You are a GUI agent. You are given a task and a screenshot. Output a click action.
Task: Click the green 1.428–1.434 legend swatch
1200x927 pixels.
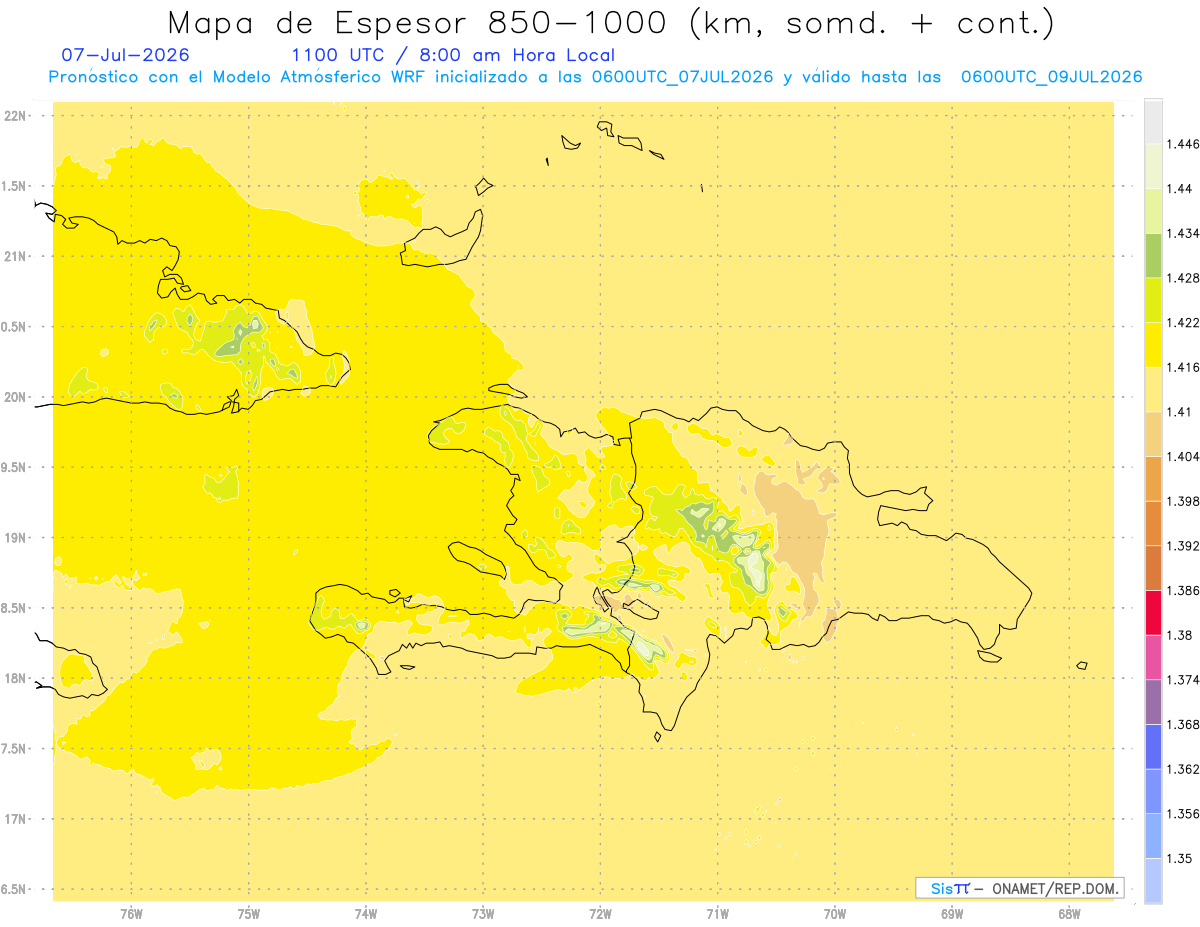pyautogui.click(x=1153, y=255)
